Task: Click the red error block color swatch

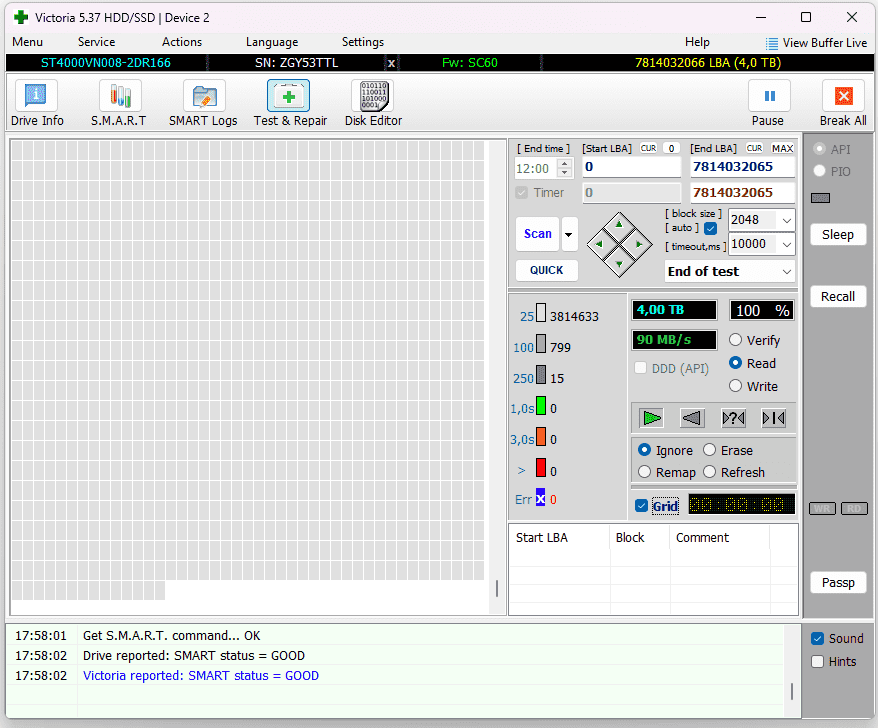Action: (x=541, y=468)
